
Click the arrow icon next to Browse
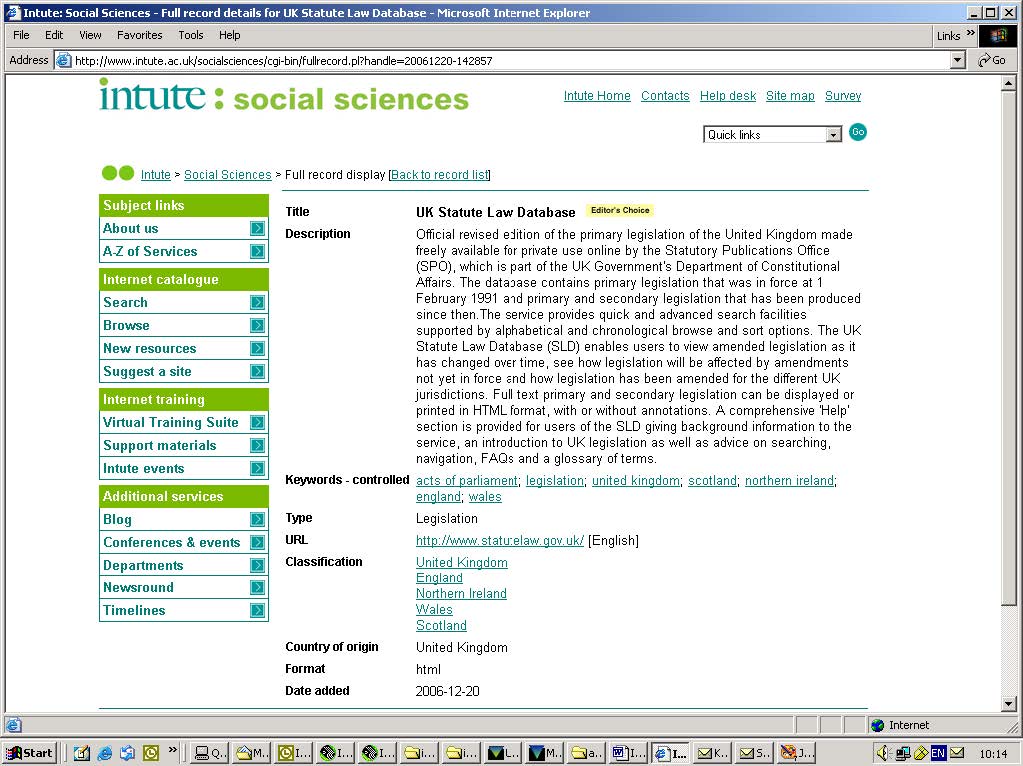tap(258, 325)
